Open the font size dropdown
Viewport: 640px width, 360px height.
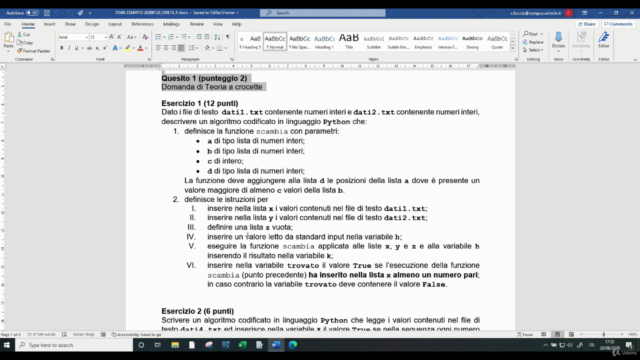[x=105, y=37]
